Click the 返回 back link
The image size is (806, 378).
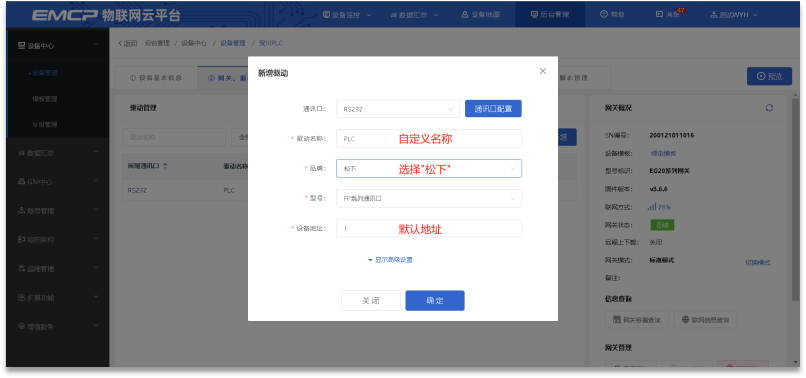pos(128,43)
